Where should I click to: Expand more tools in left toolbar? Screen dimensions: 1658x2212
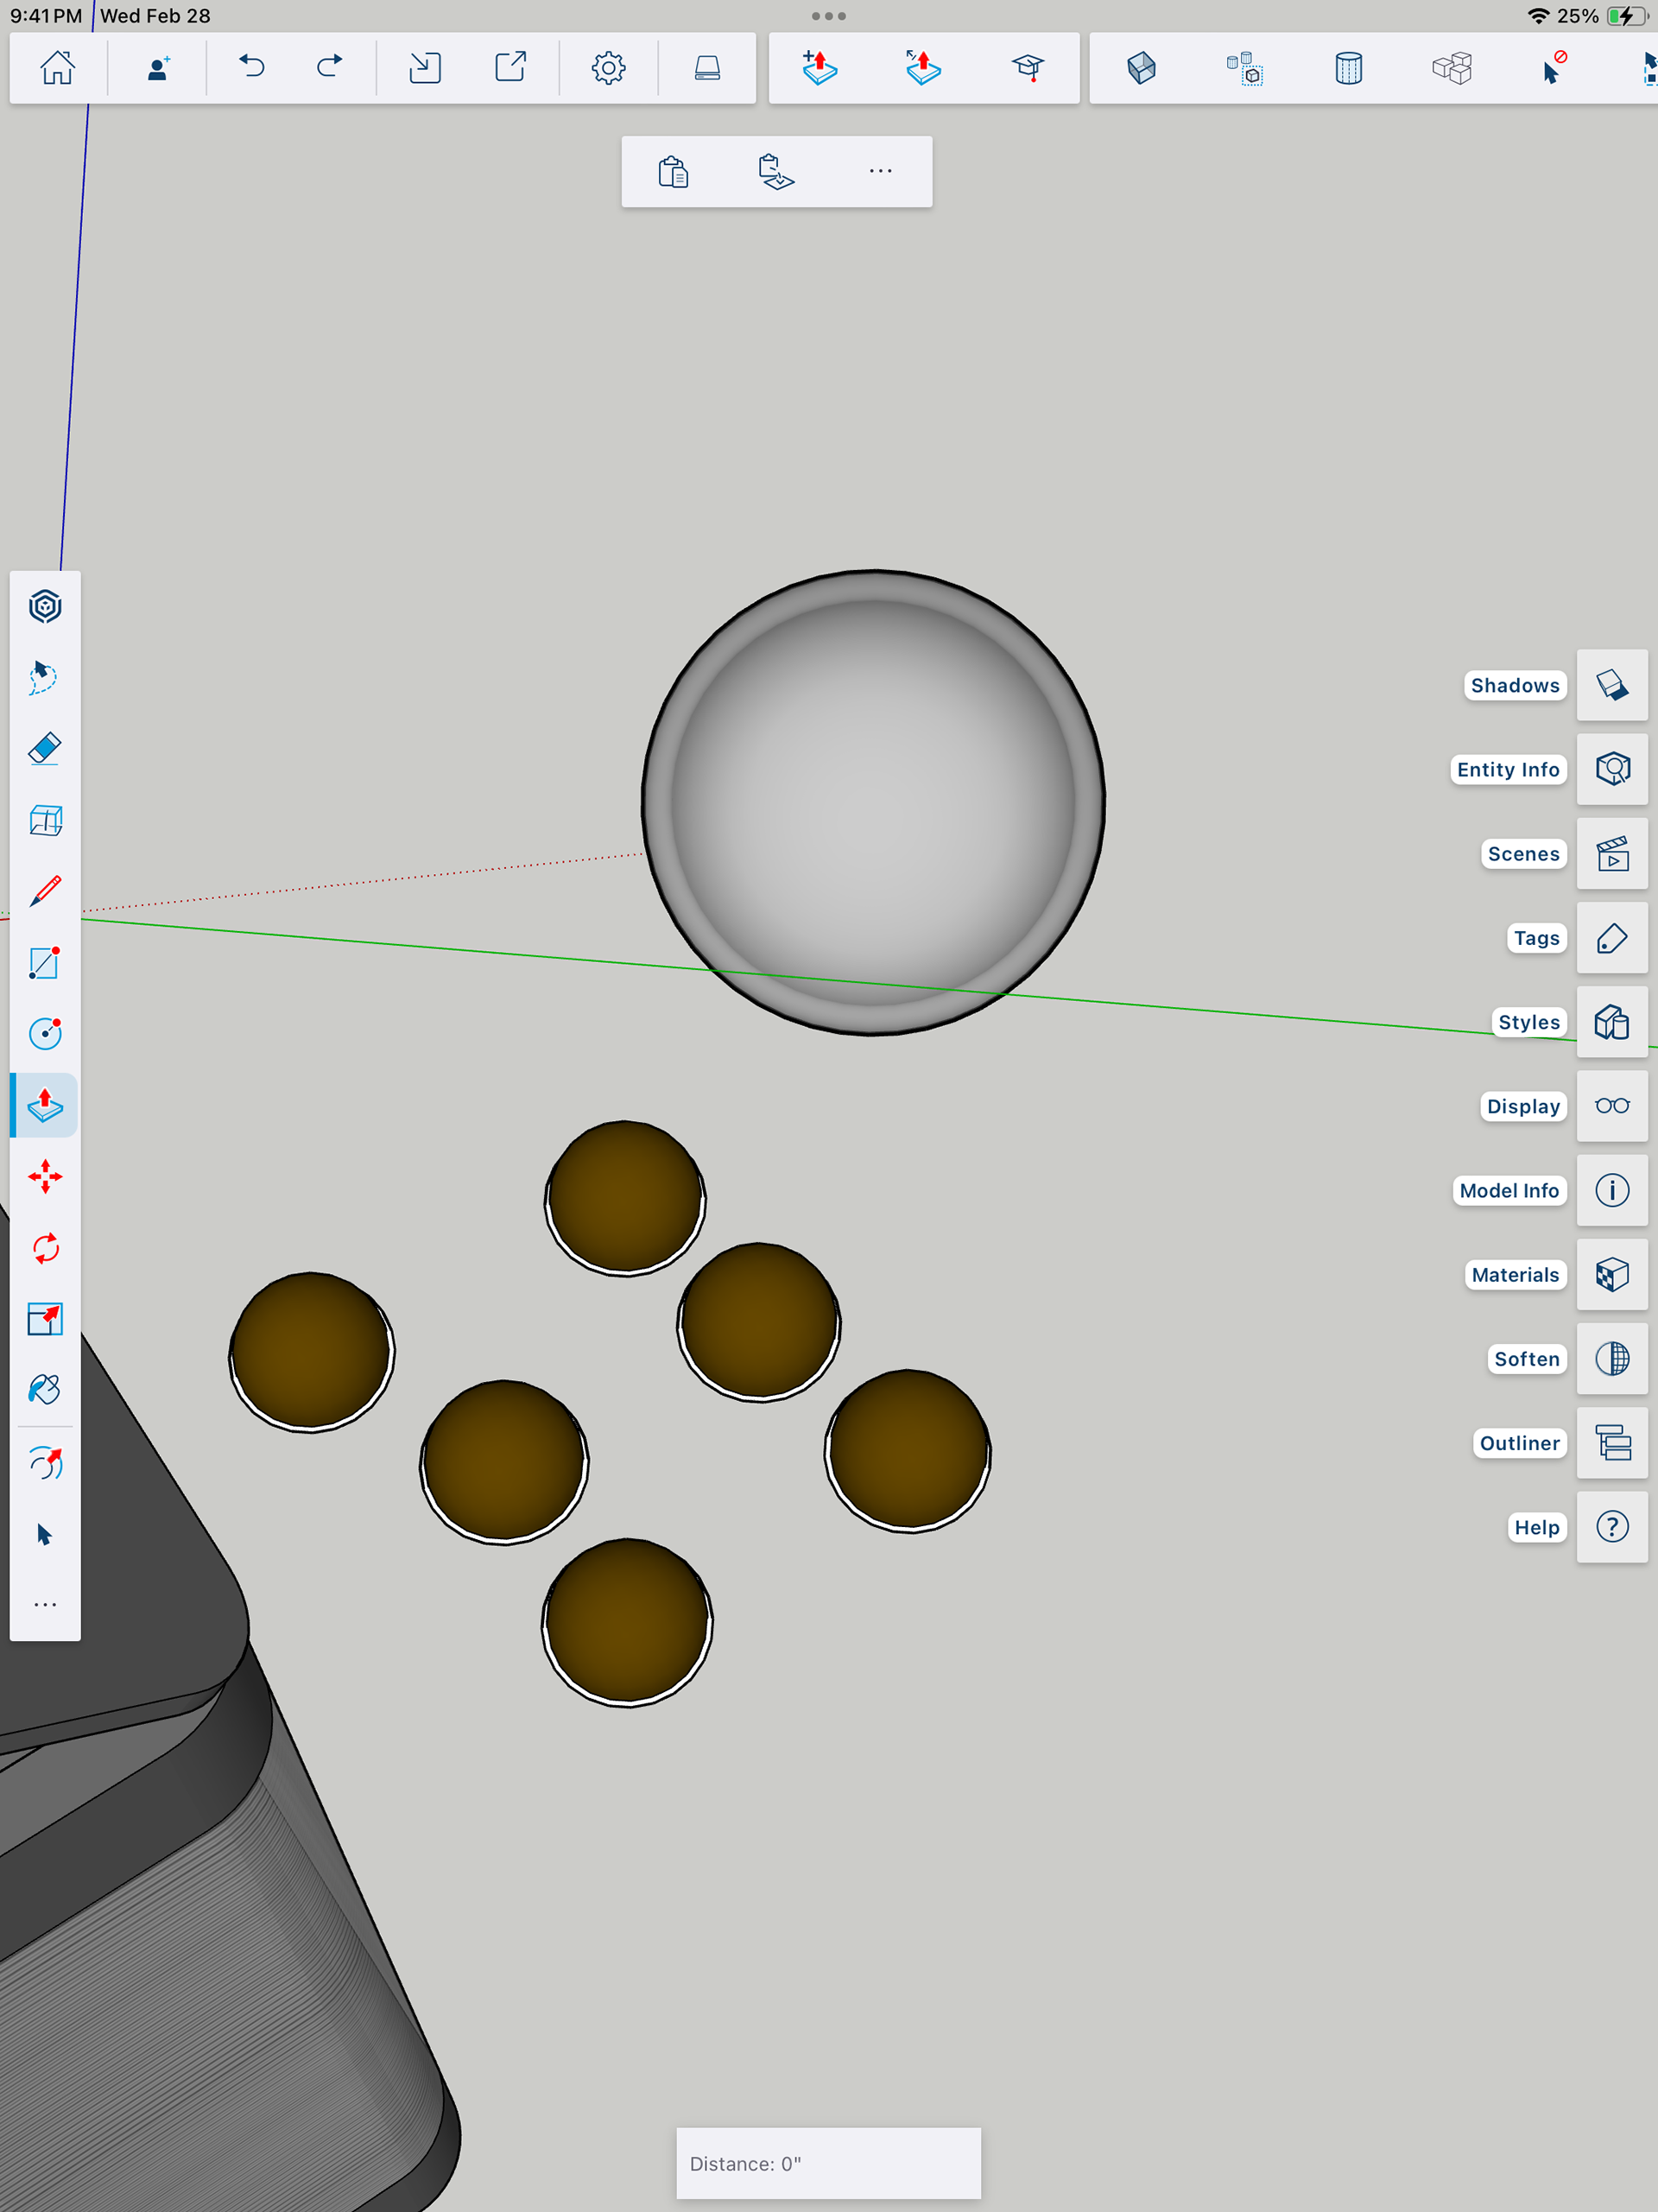point(45,1605)
